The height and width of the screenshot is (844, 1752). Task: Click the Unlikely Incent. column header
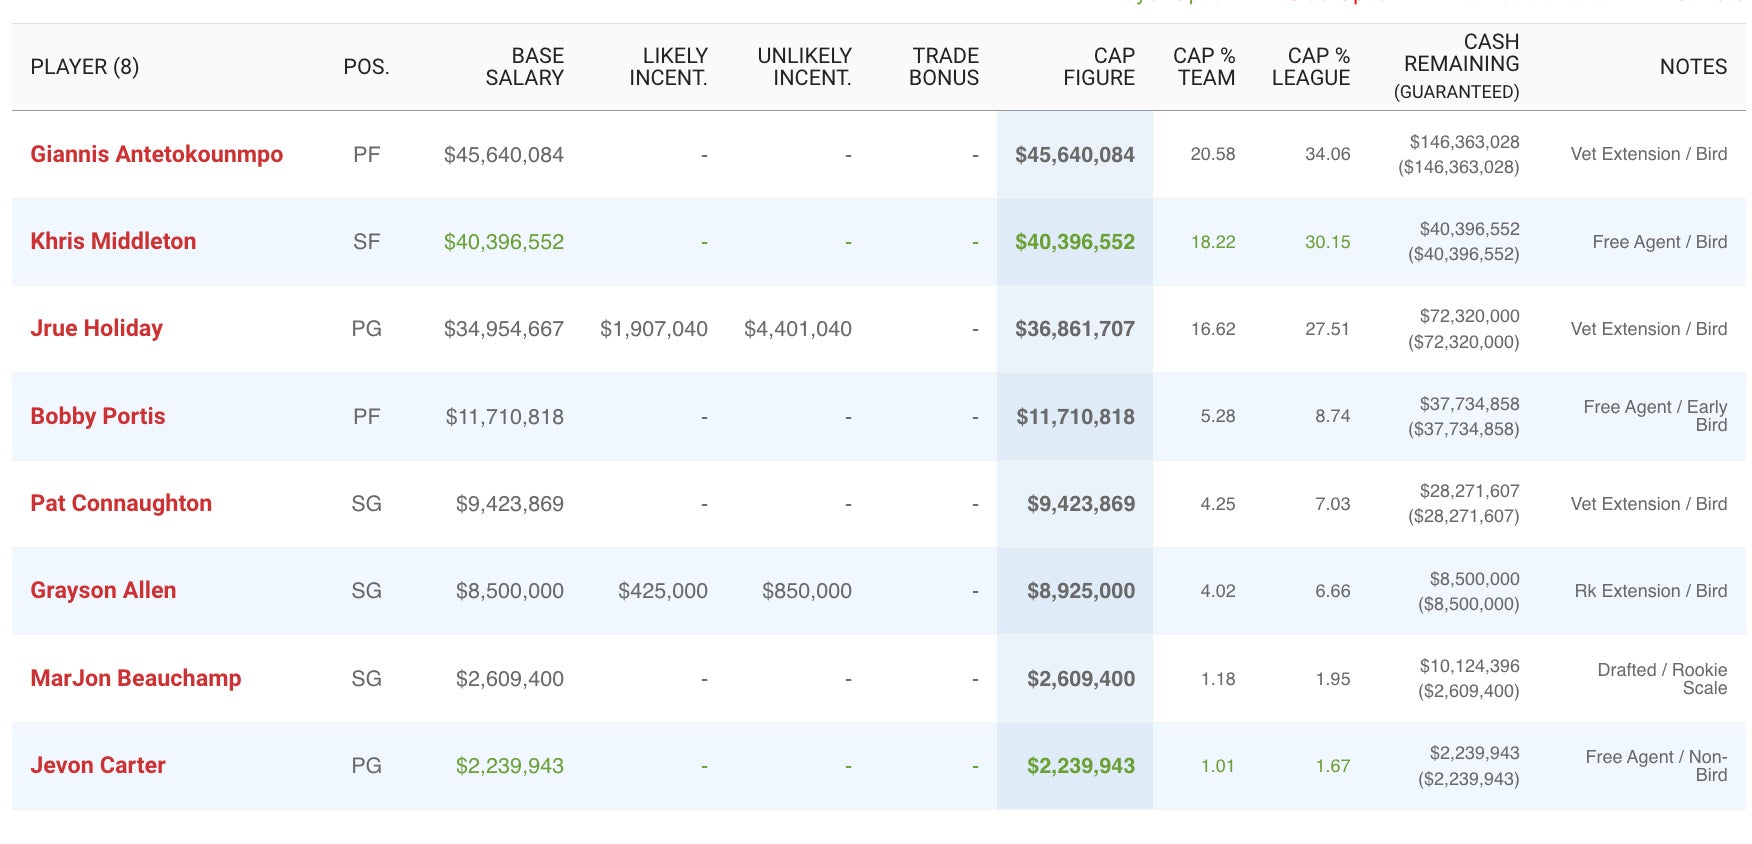(804, 67)
